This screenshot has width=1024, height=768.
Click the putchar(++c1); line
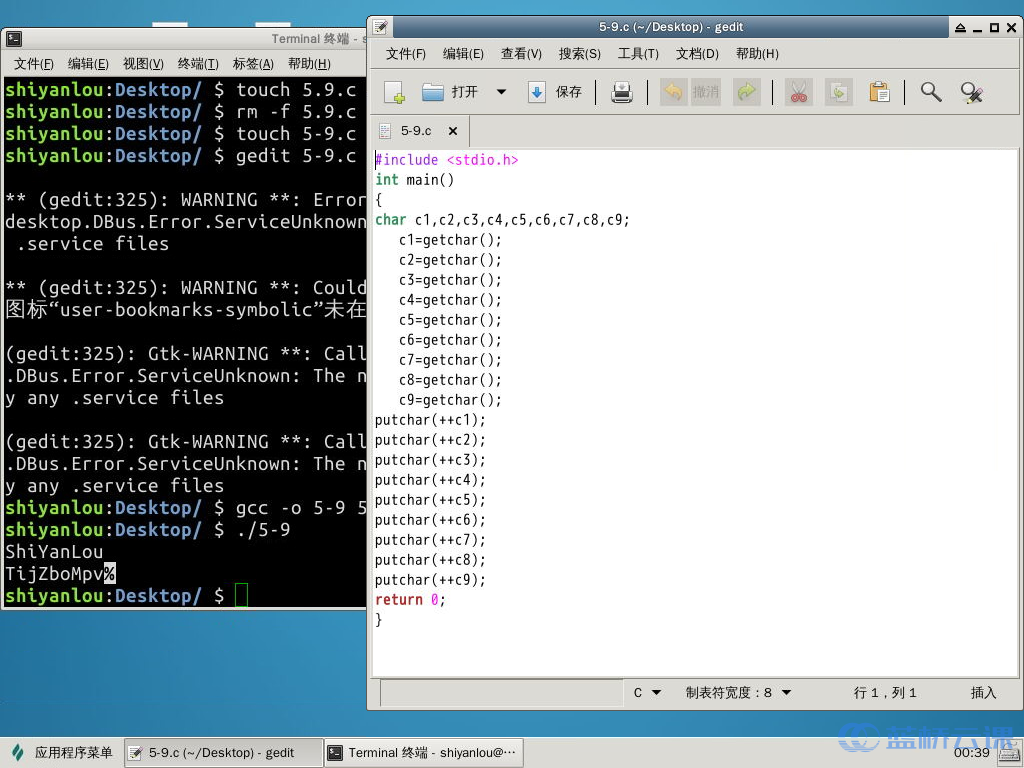point(430,420)
